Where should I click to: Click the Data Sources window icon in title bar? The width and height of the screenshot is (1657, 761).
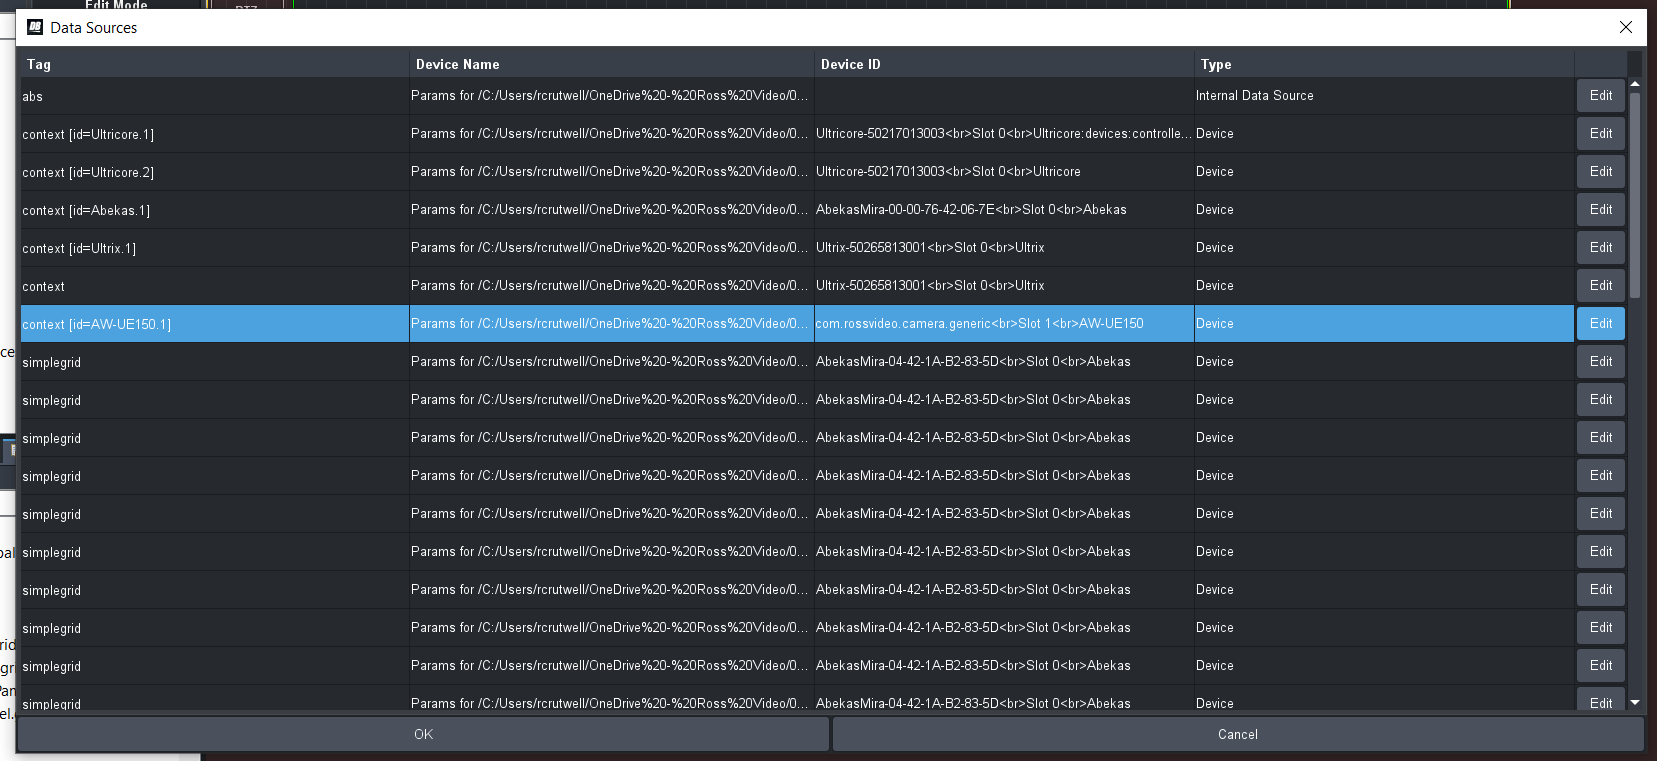click(x=35, y=27)
